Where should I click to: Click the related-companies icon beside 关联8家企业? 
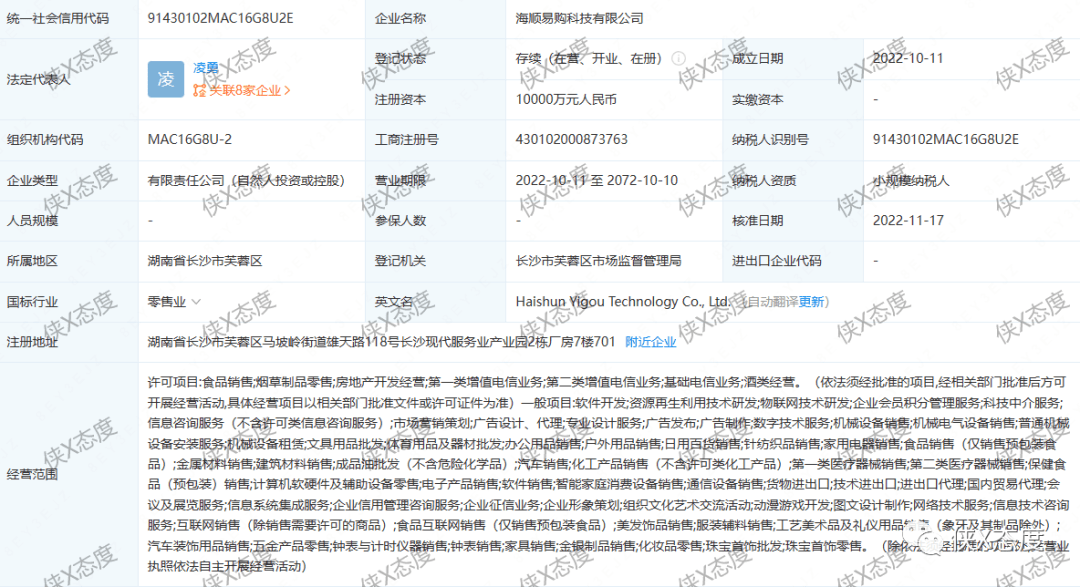(x=199, y=90)
